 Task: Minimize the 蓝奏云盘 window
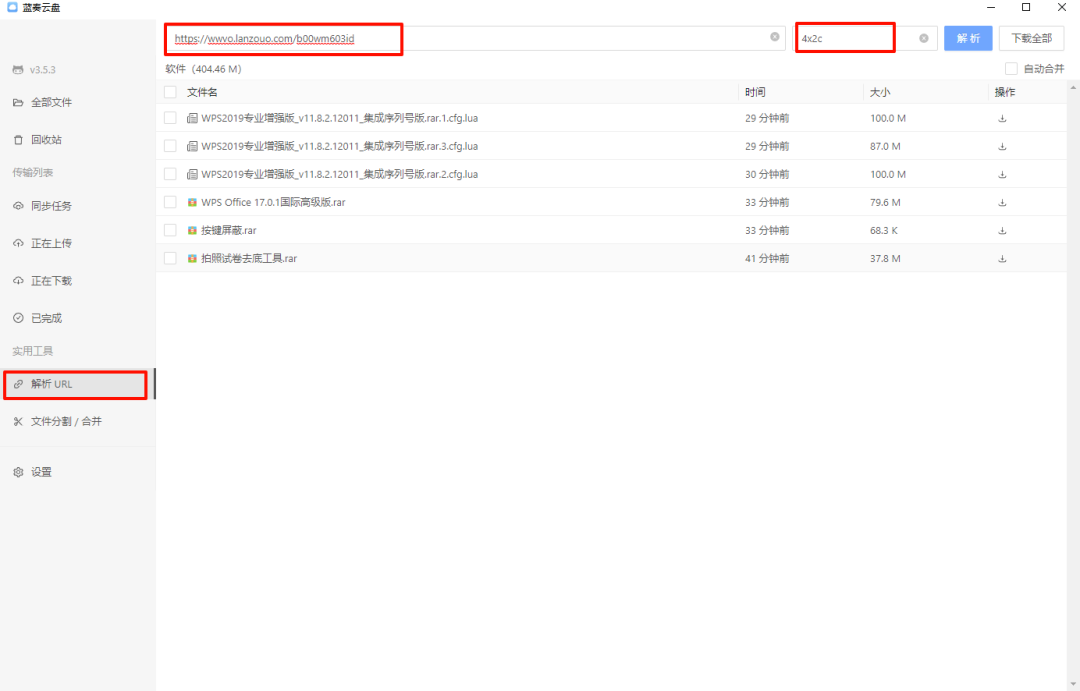click(x=991, y=7)
